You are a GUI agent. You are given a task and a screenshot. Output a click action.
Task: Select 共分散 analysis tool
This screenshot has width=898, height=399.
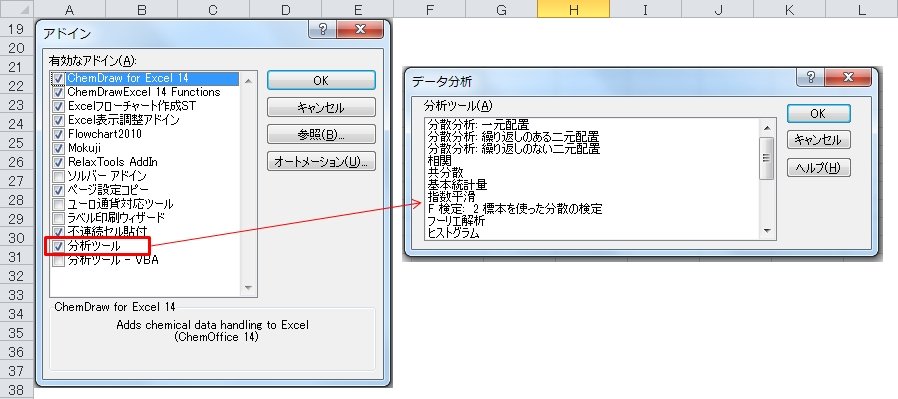(445, 173)
